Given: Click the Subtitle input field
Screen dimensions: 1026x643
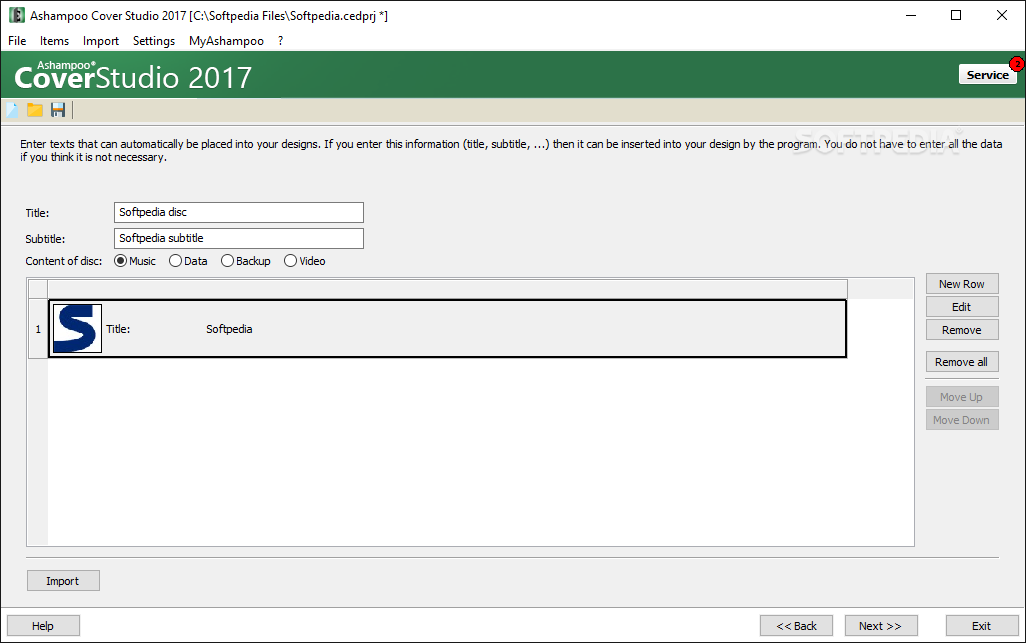Looking at the screenshot, I should [x=239, y=238].
